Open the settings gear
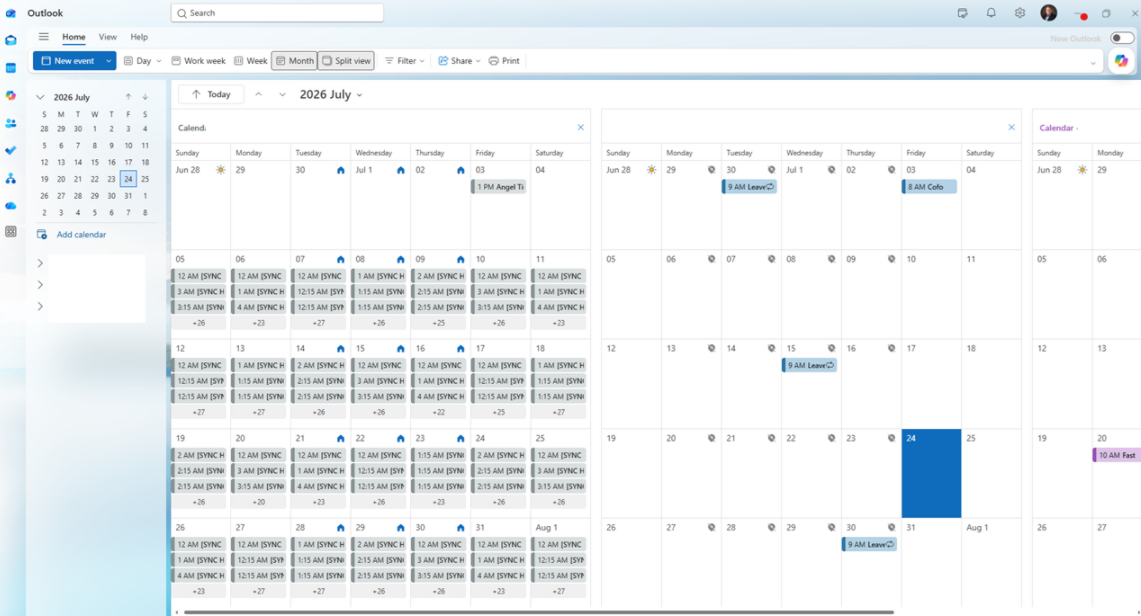The image size is (1141, 616). coord(1019,13)
